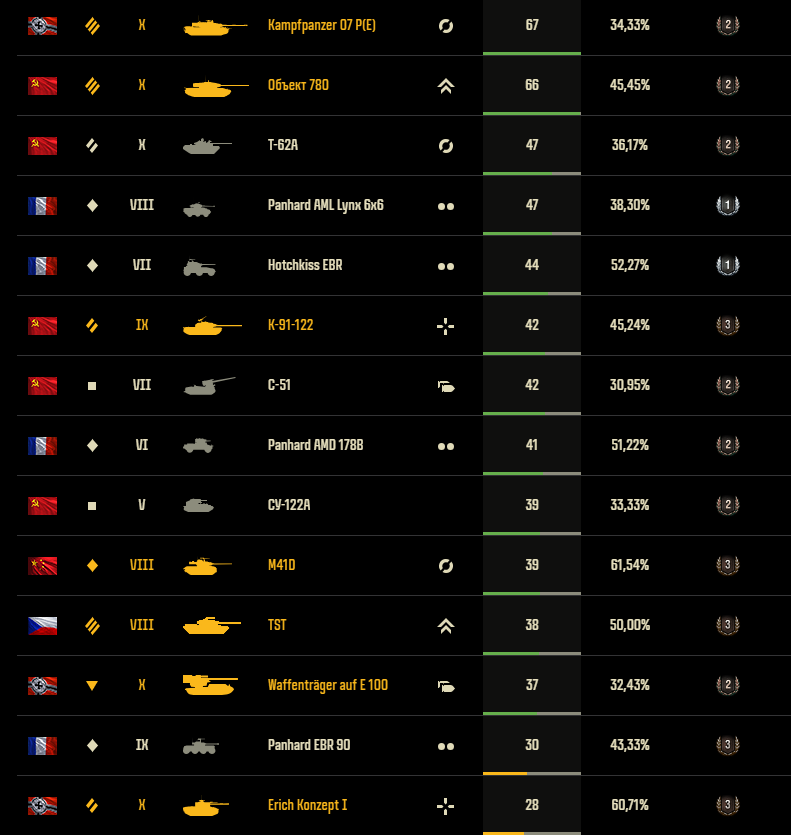Open the Panhard AML Lynx 6x6 vehicle name

point(325,205)
